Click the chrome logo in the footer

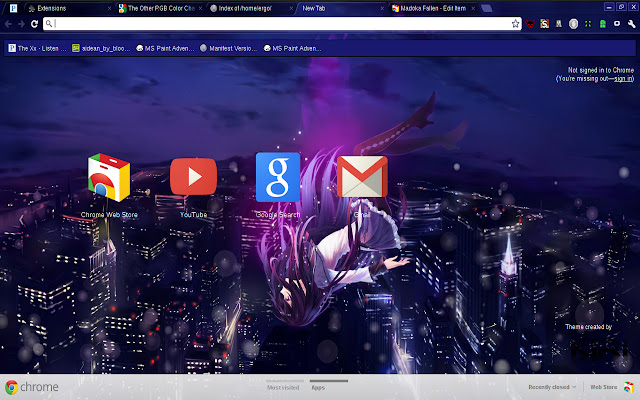(x=32, y=387)
